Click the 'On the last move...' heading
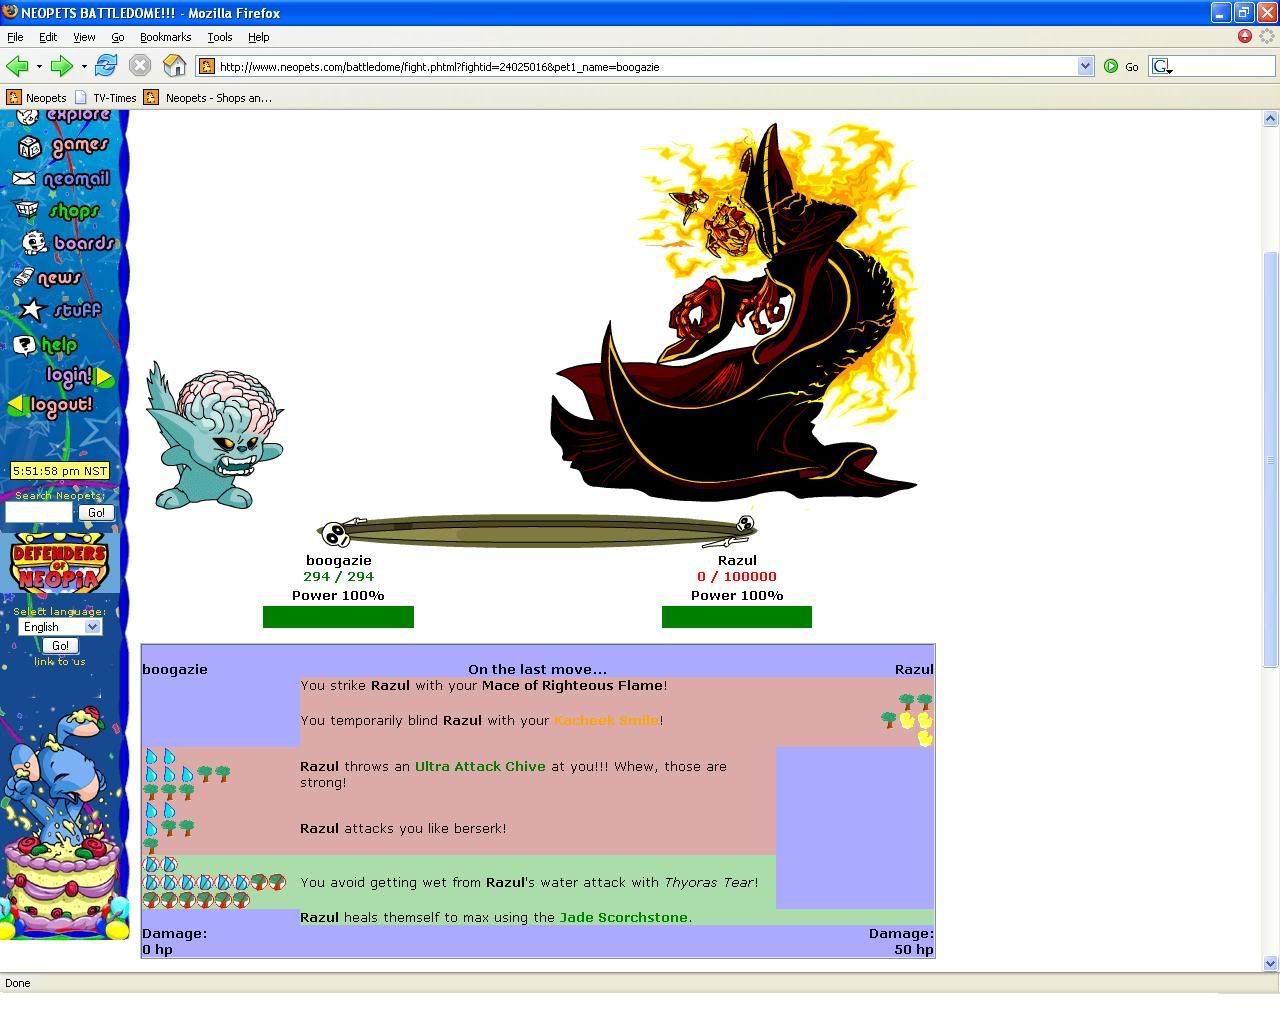The image size is (1280, 1024). coord(537,669)
